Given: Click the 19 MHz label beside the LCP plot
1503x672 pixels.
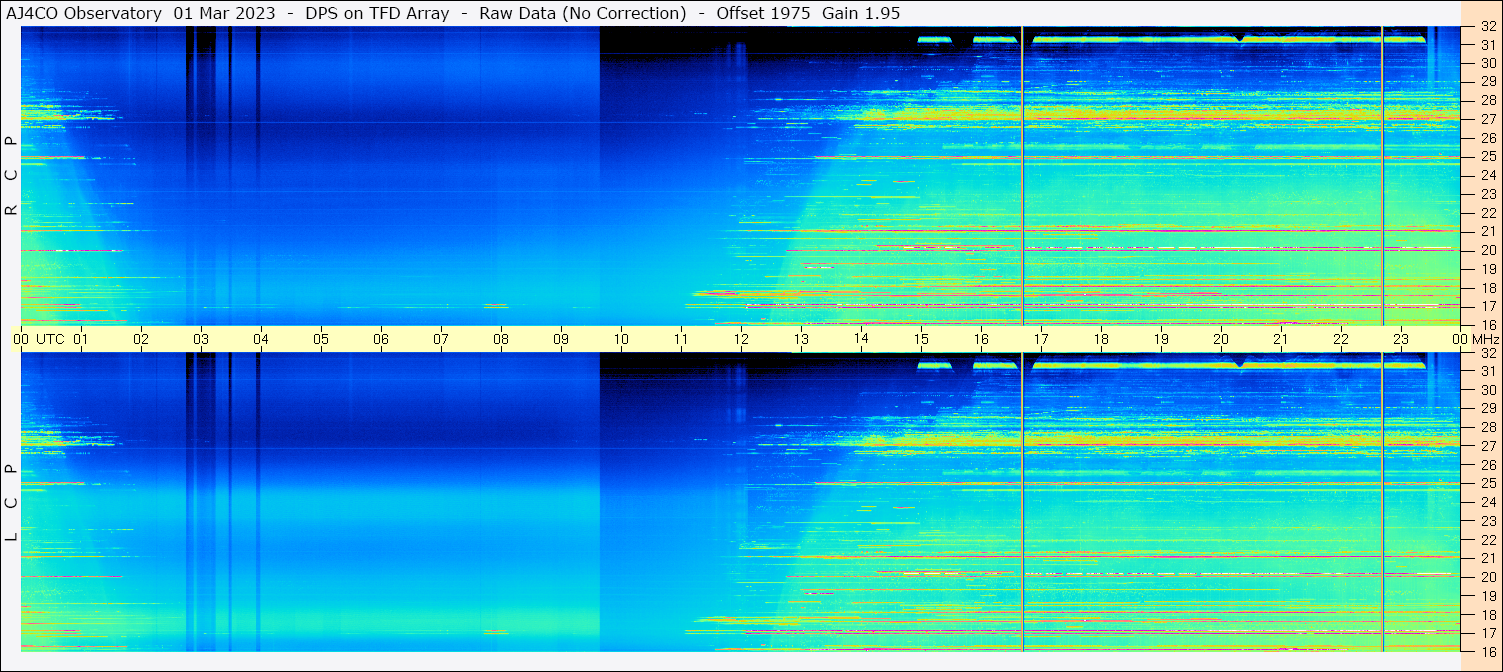Looking at the screenshot, I should pos(1488,595).
